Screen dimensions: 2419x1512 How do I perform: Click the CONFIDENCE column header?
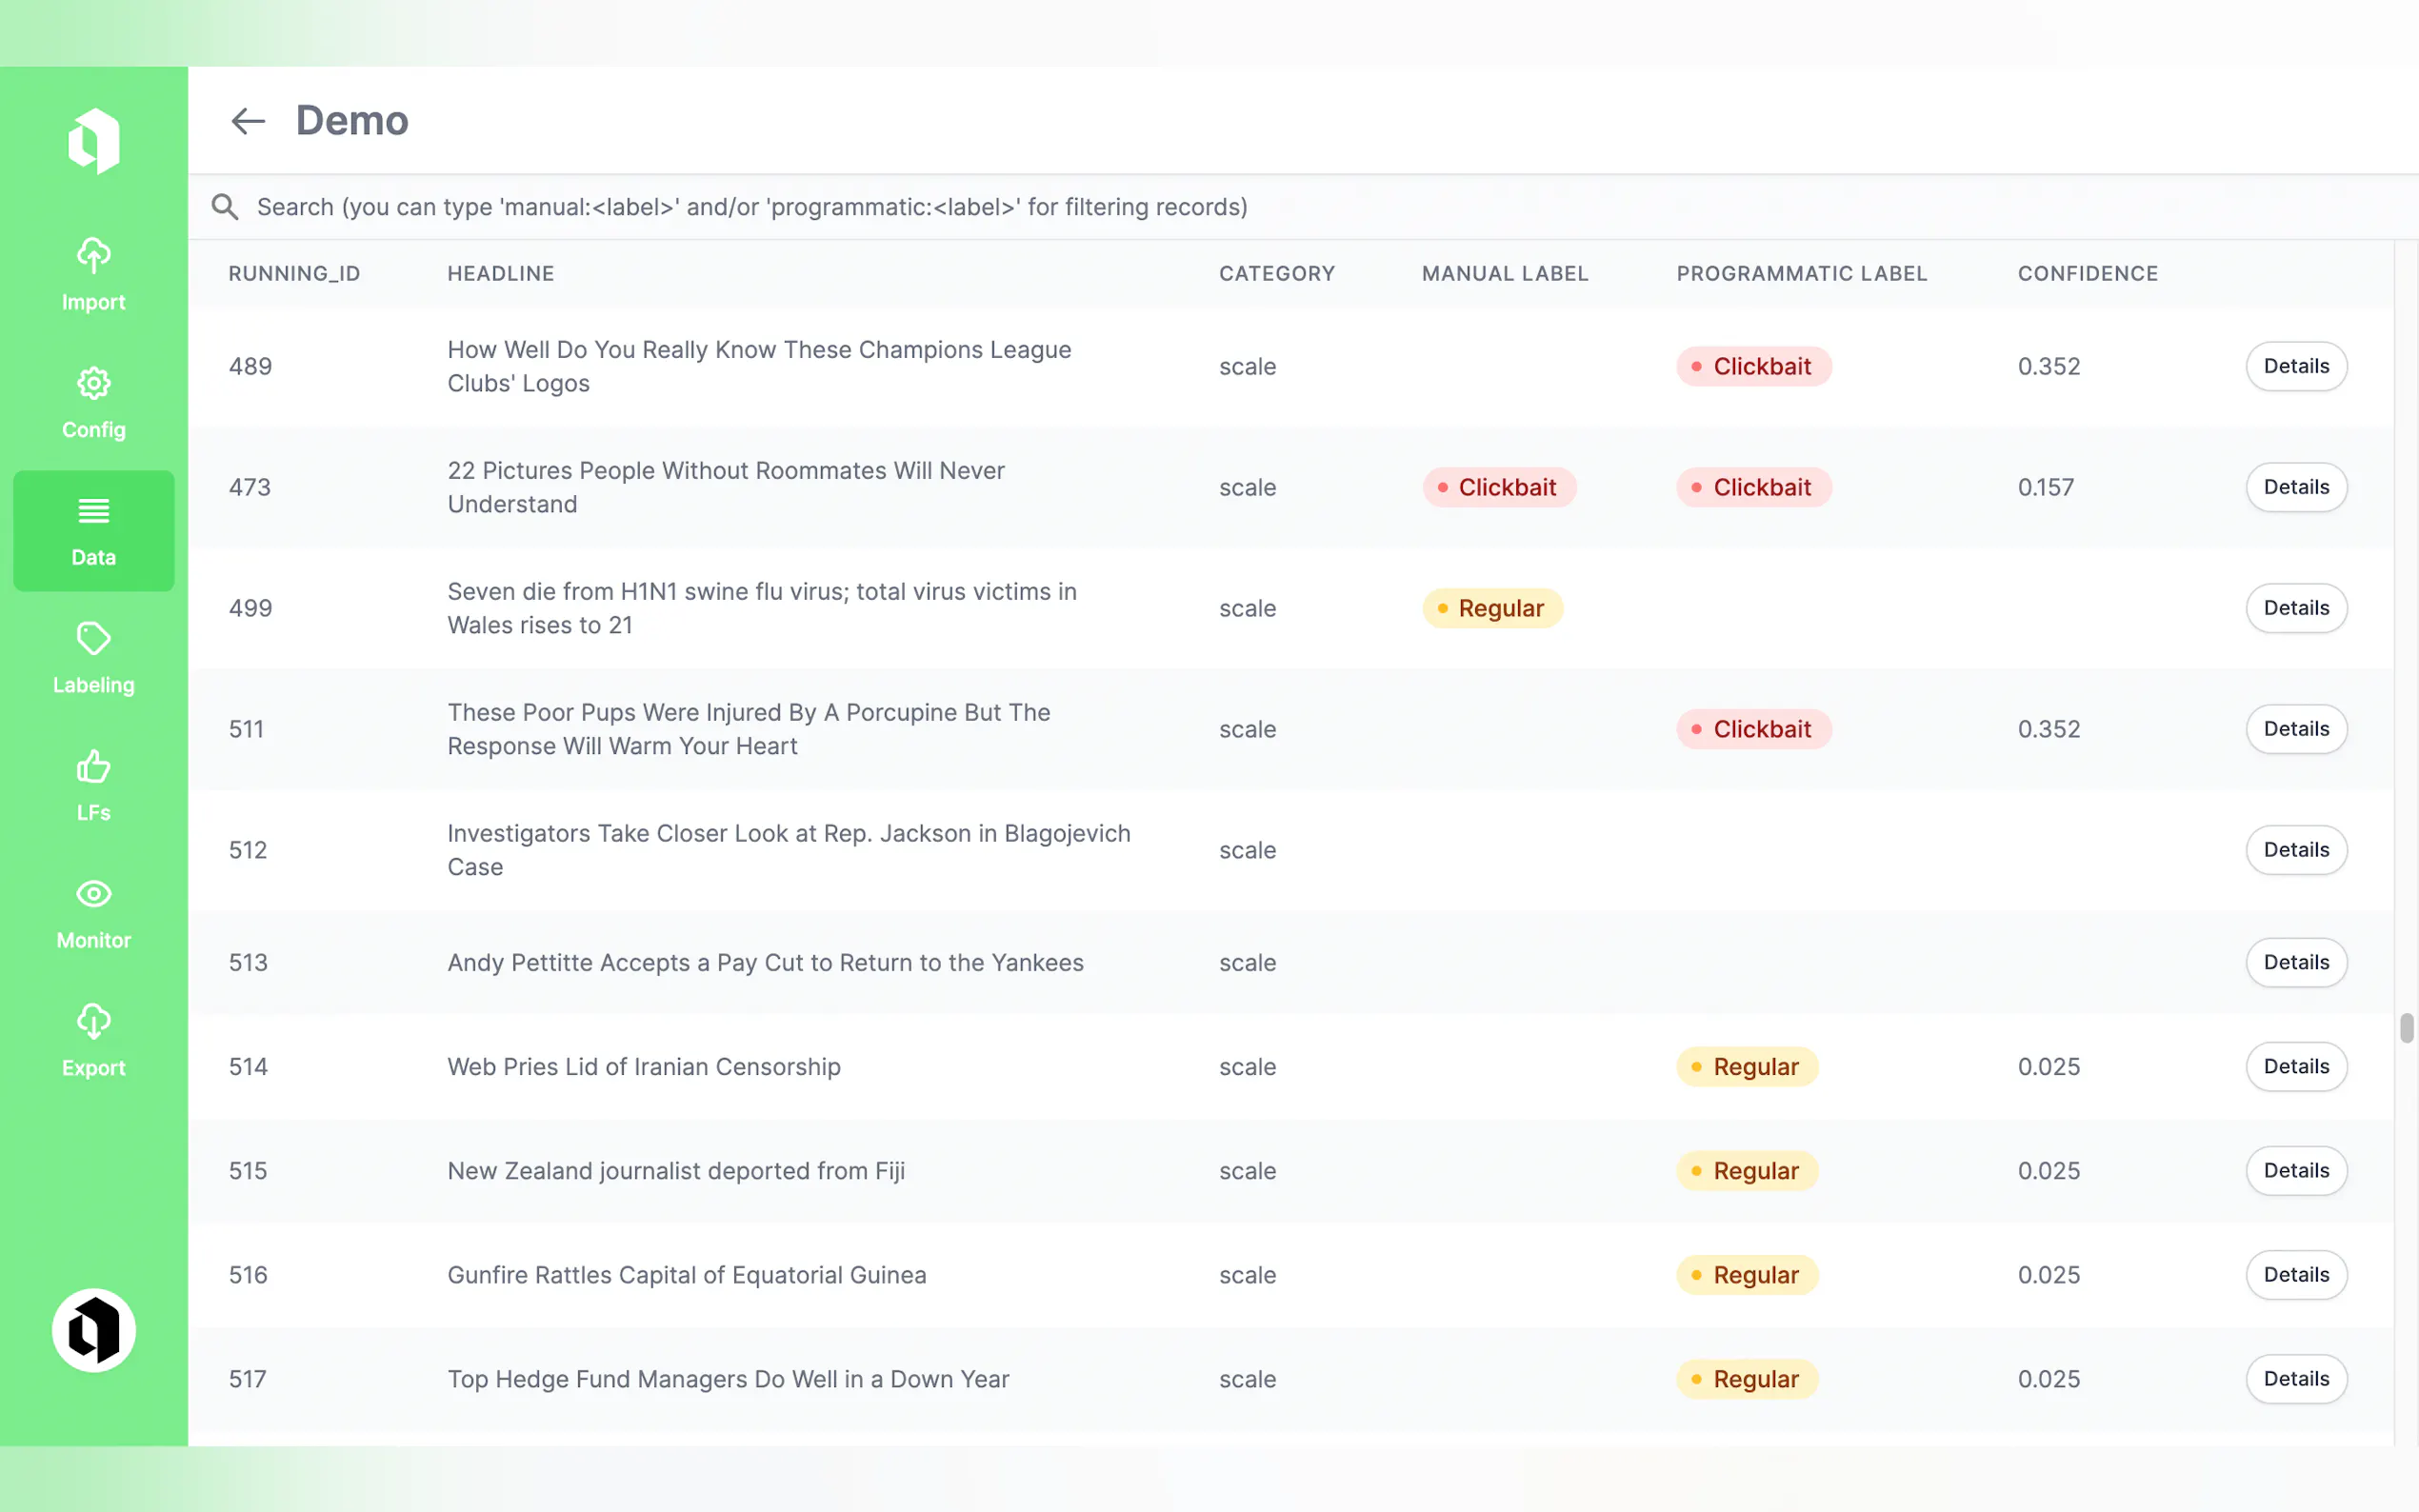tap(2087, 274)
